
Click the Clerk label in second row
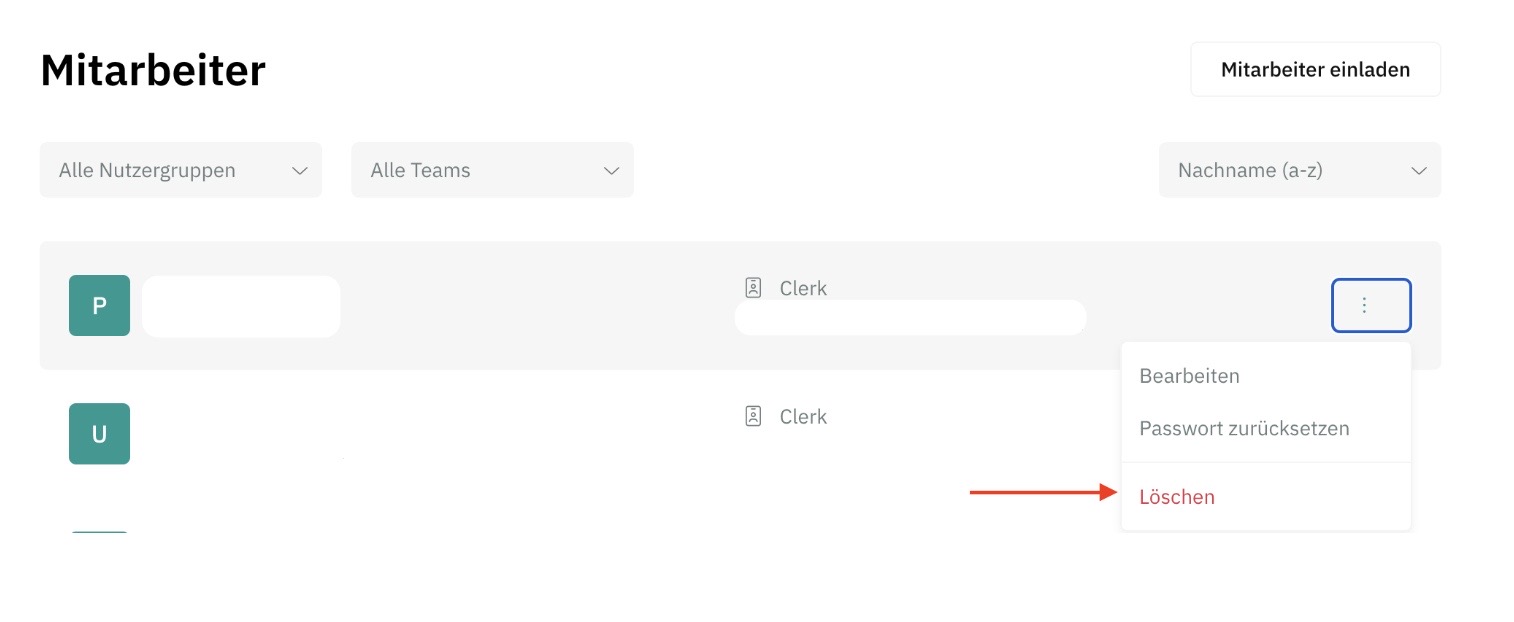click(803, 416)
